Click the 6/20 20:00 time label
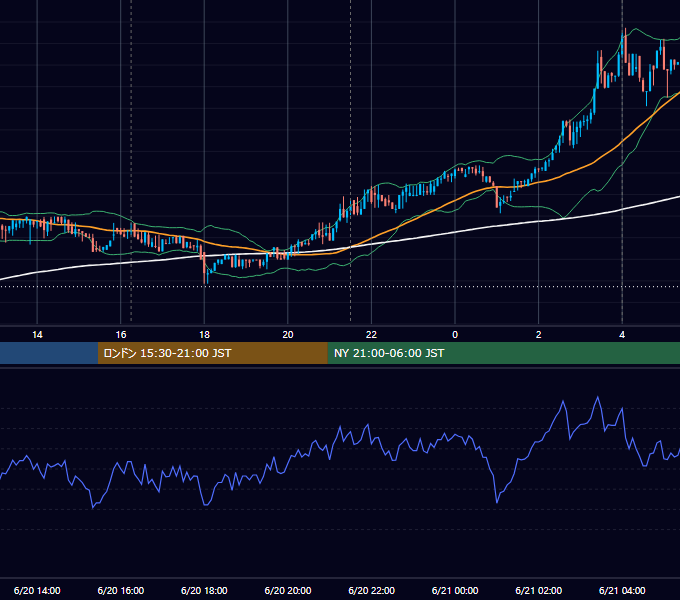The width and height of the screenshot is (680, 600). [x=288, y=590]
